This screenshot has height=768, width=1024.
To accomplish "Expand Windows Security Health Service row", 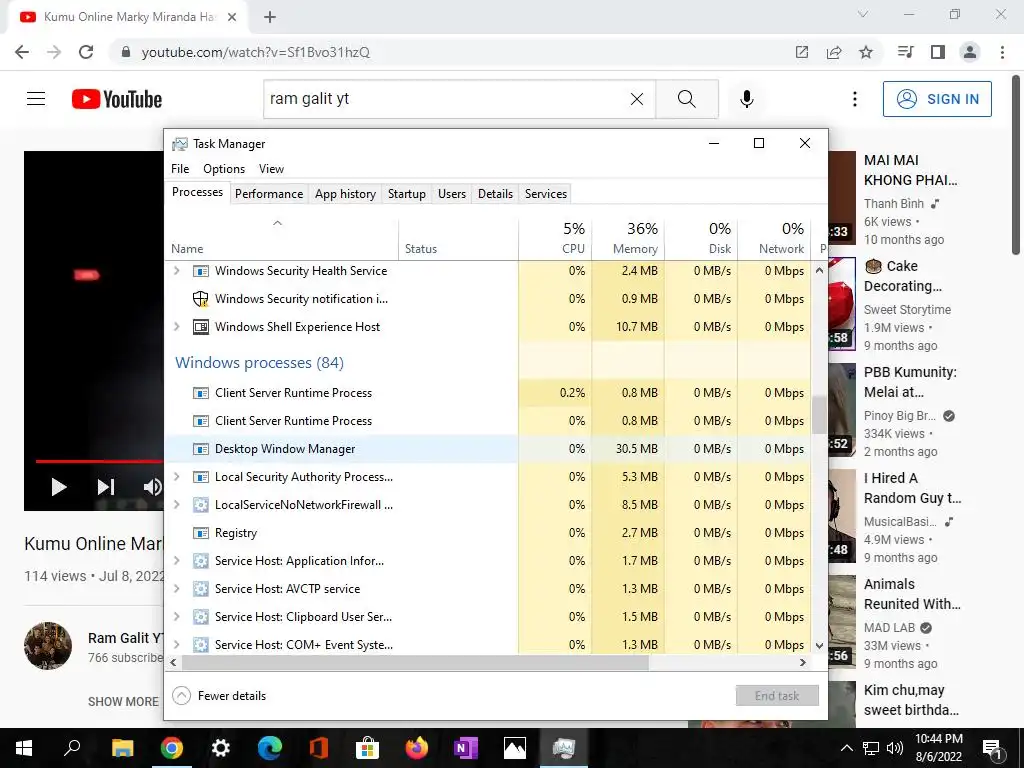I will click(176, 270).
